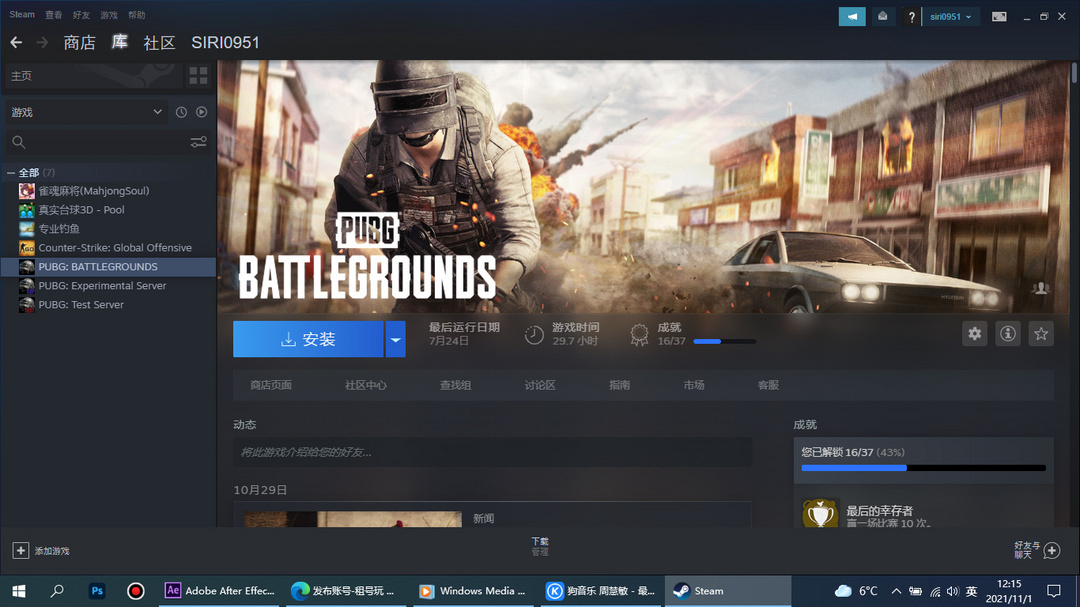Switch library to grid collections view
Screen dimensions: 1080x607
pyautogui.click(x=198, y=76)
